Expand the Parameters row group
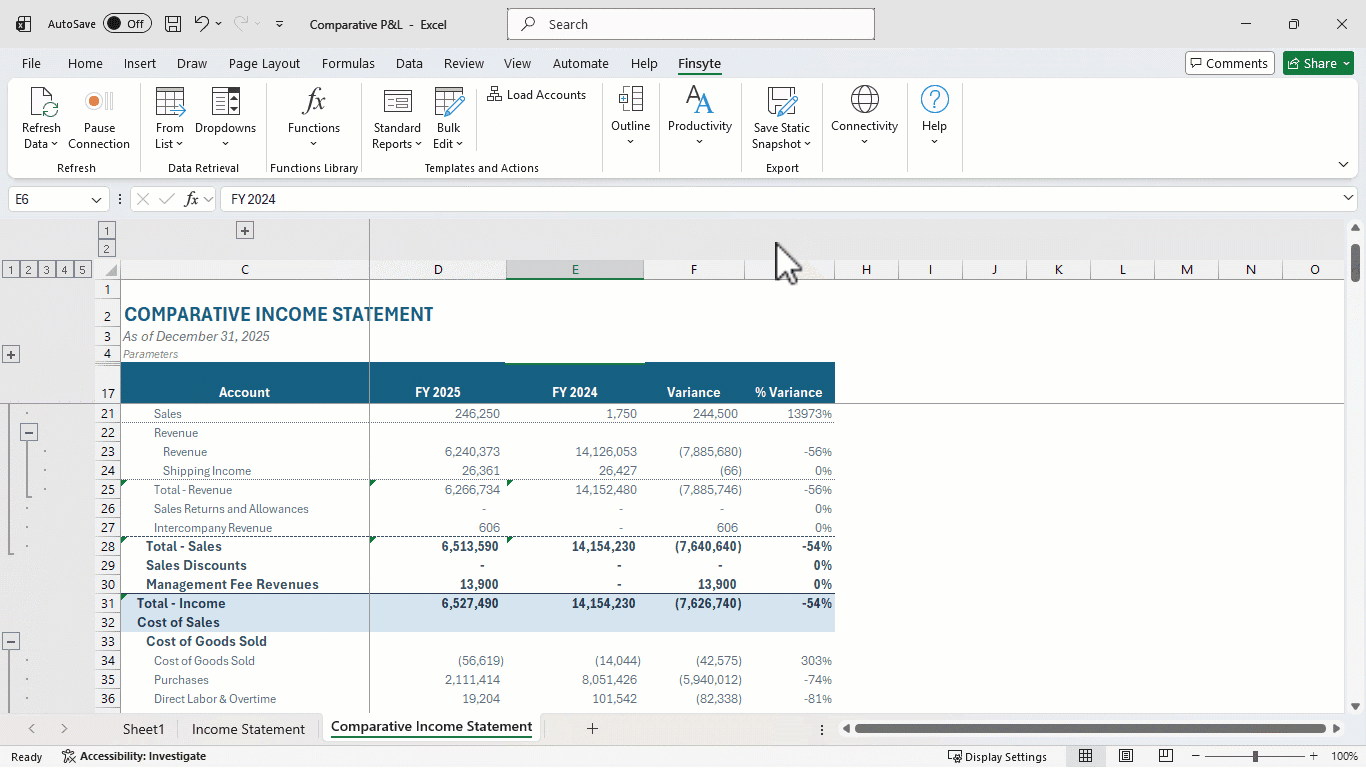Image resolution: width=1366 pixels, height=768 pixels. [x=11, y=354]
